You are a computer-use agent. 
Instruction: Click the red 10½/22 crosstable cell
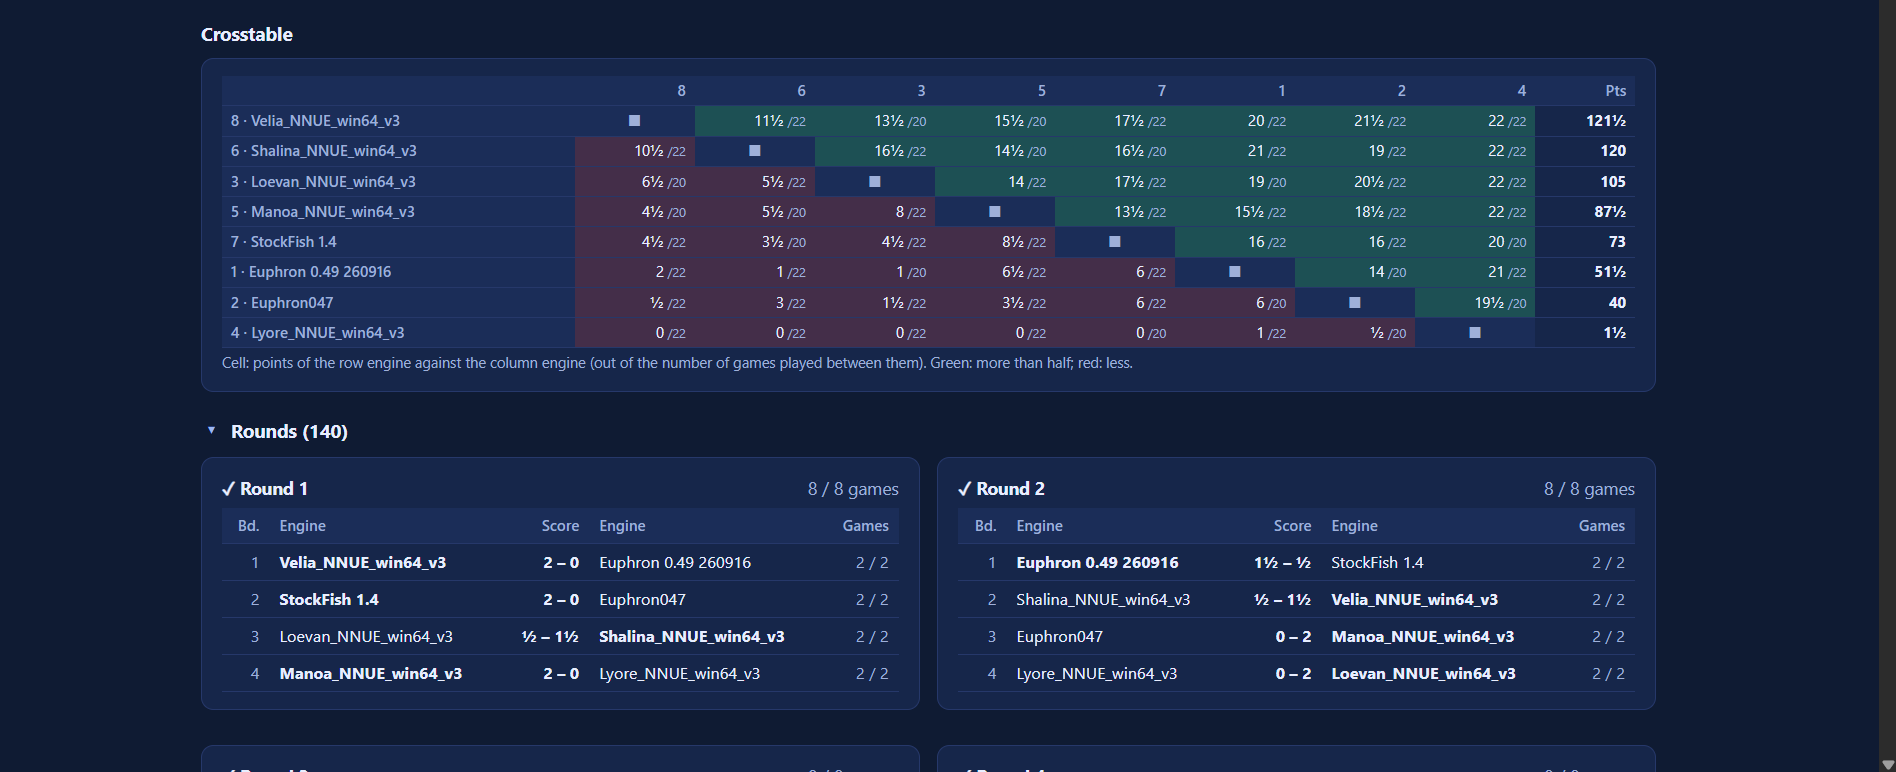[635, 151]
